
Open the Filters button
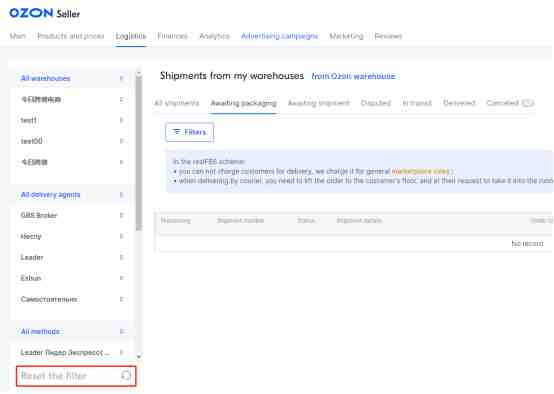click(x=189, y=132)
